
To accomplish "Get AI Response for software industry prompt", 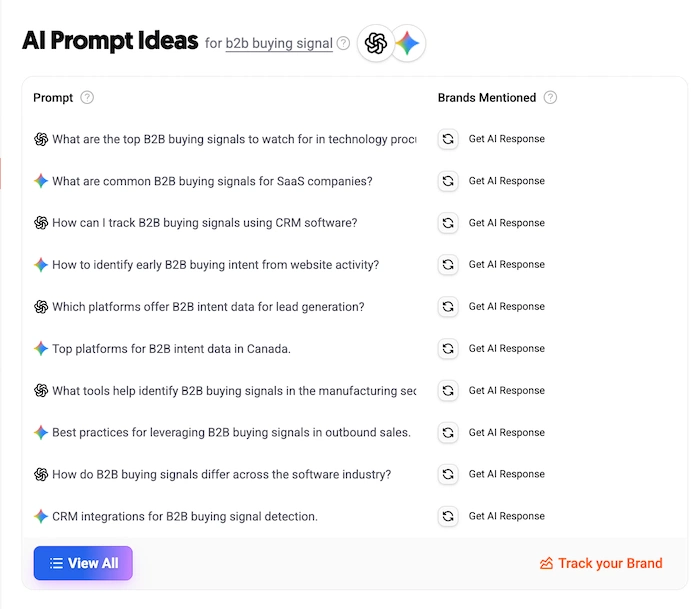I will coord(506,474).
